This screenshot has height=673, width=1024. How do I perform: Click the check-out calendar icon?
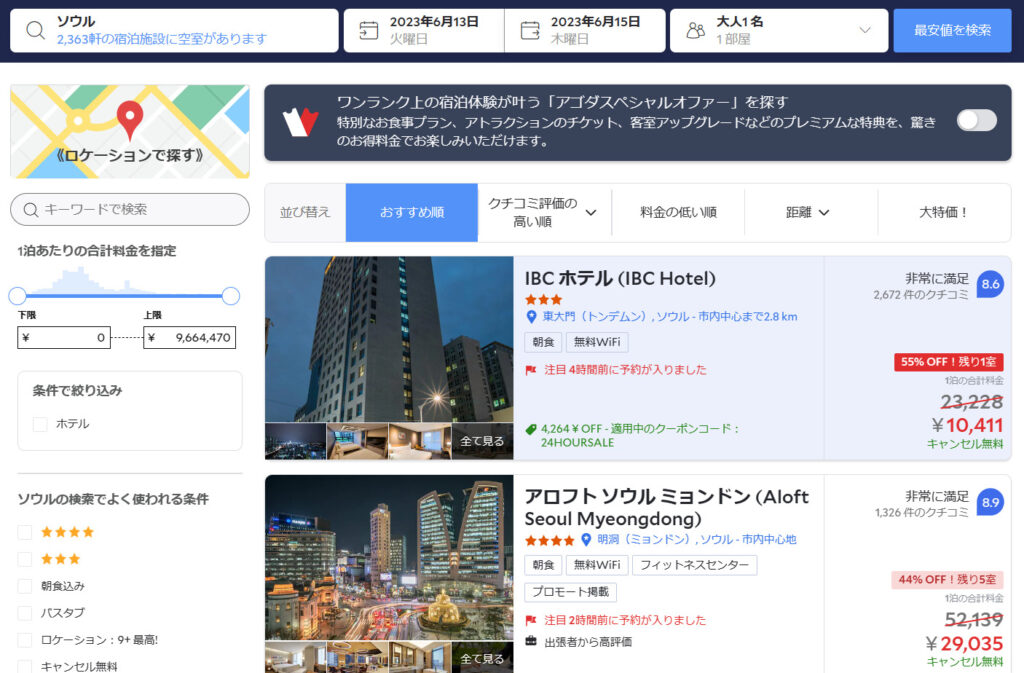point(530,30)
